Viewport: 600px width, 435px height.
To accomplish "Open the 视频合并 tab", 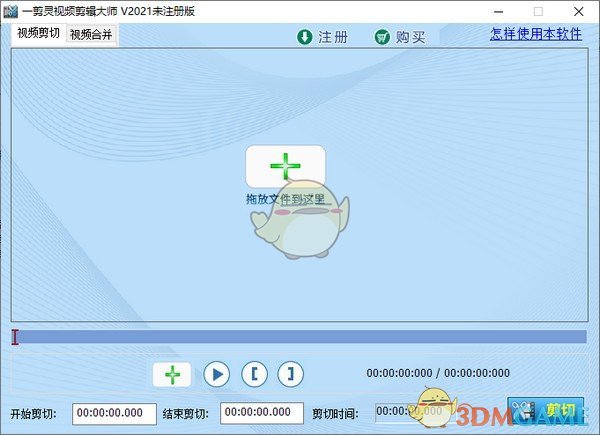I will [91, 35].
